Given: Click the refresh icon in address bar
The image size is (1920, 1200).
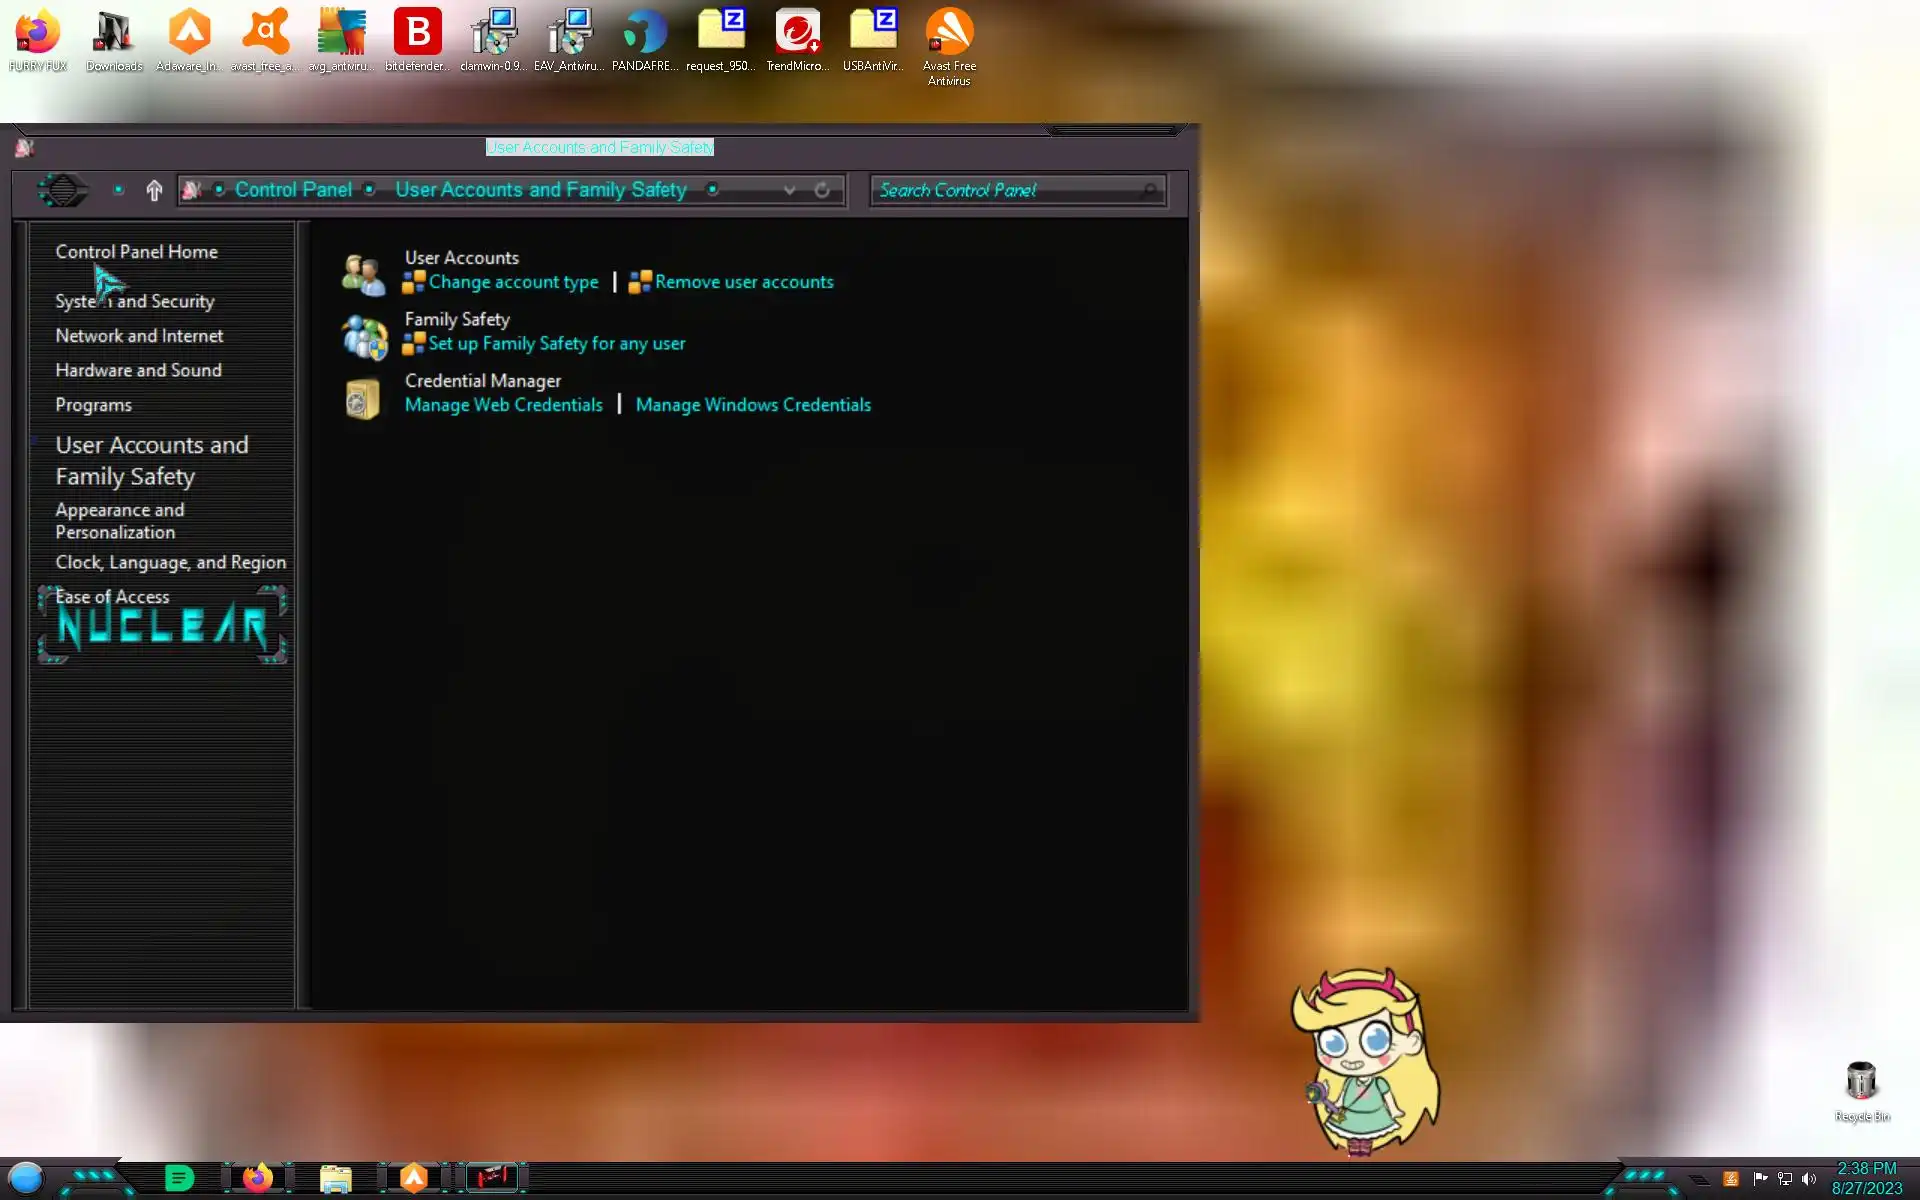Looking at the screenshot, I should pyautogui.click(x=822, y=190).
